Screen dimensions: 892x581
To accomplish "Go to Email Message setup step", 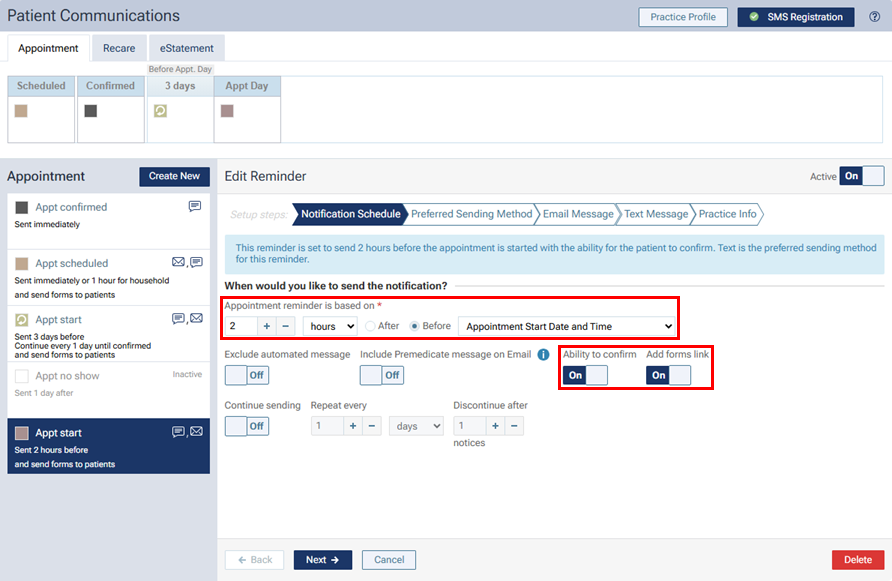I will [x=577, y=214].
